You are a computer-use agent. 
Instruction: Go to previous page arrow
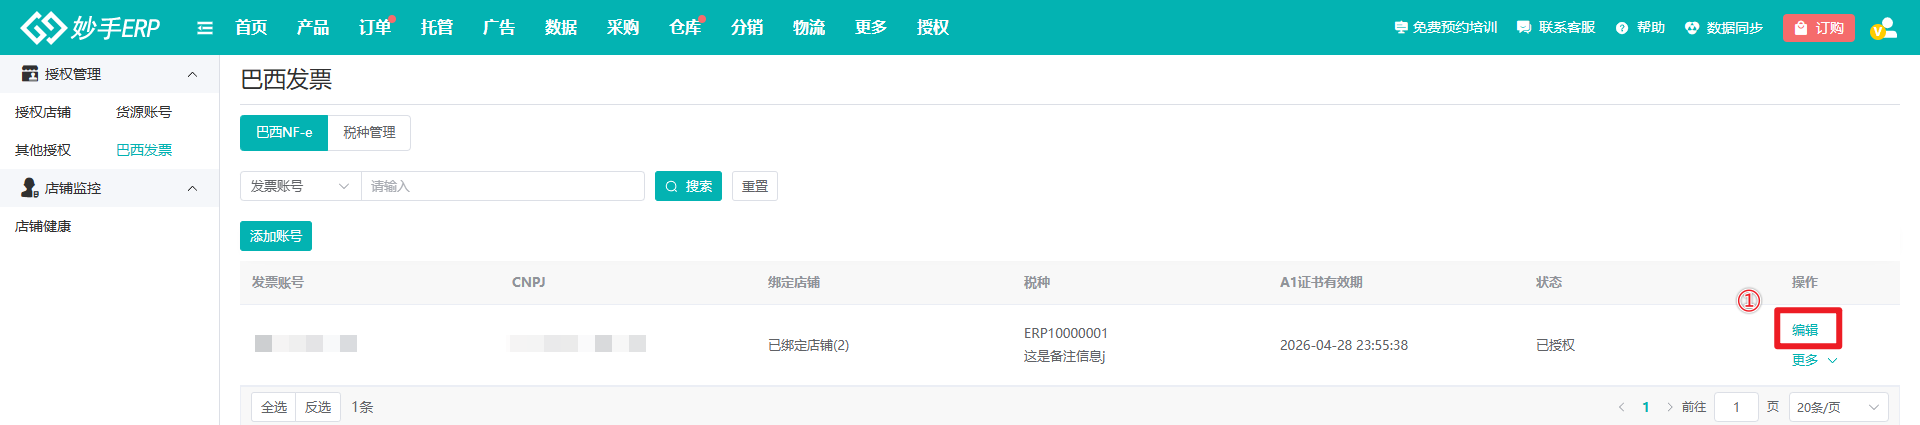click(1621, 407)
